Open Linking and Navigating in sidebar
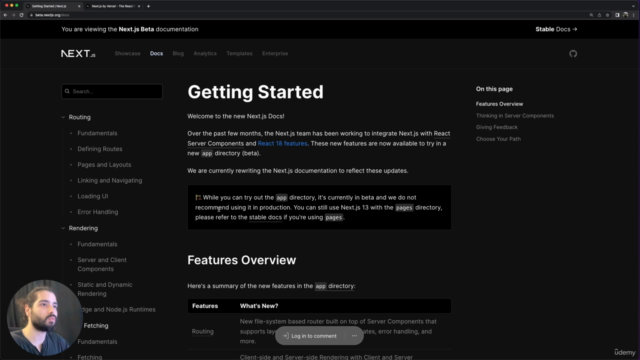 click(x=110, y=180)
